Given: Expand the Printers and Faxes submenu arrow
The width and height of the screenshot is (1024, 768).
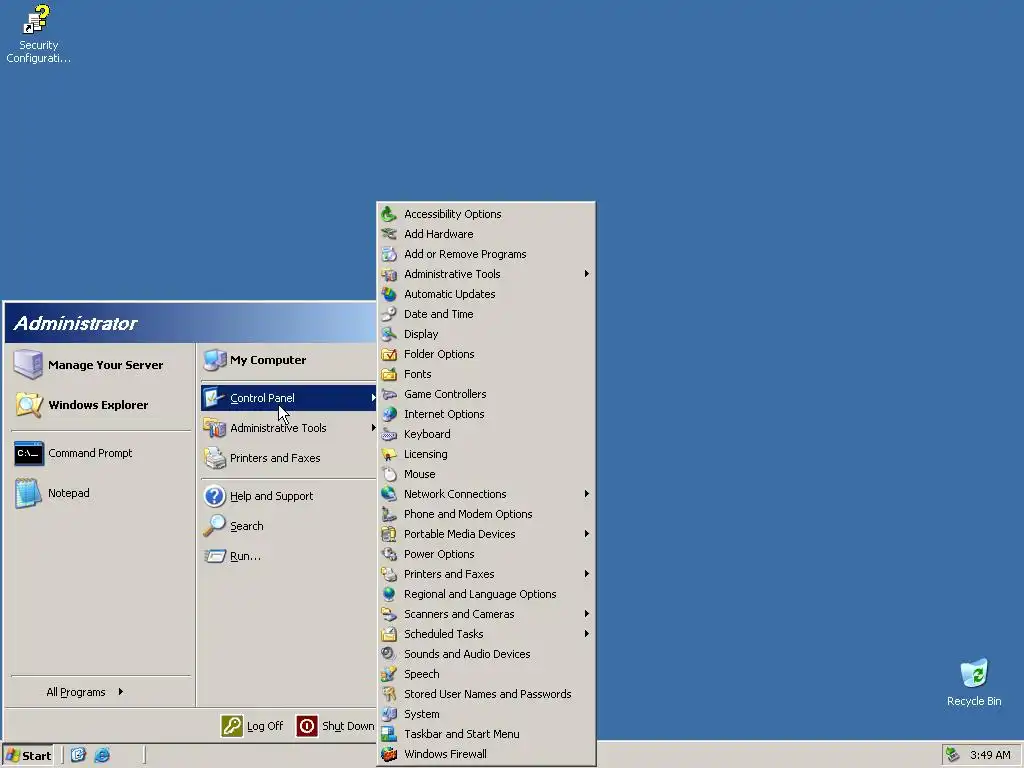Looking at the screenshot, I should (586, 573).
